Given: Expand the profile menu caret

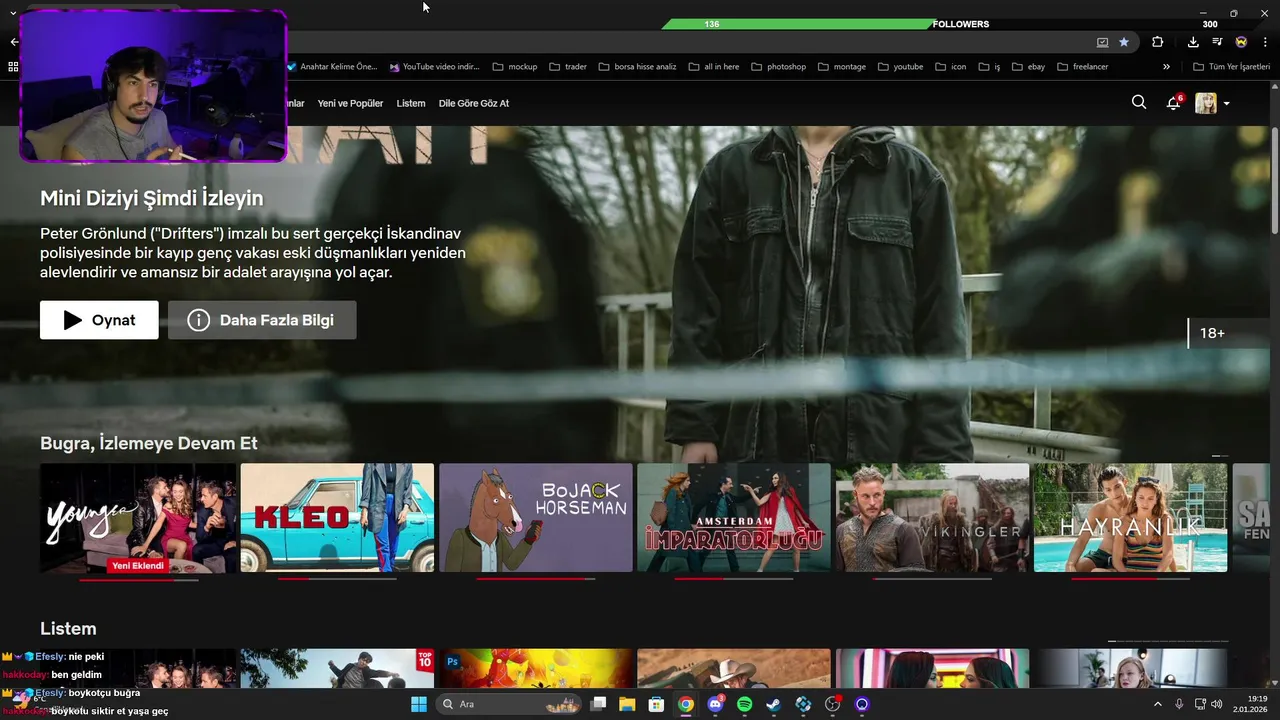Looking at the screenshot, I should [x=1227, y=104].
